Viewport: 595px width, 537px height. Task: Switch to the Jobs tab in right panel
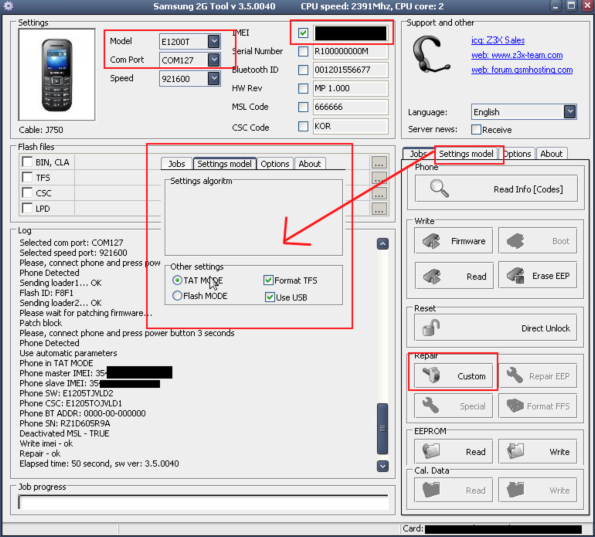click(418, 154)
